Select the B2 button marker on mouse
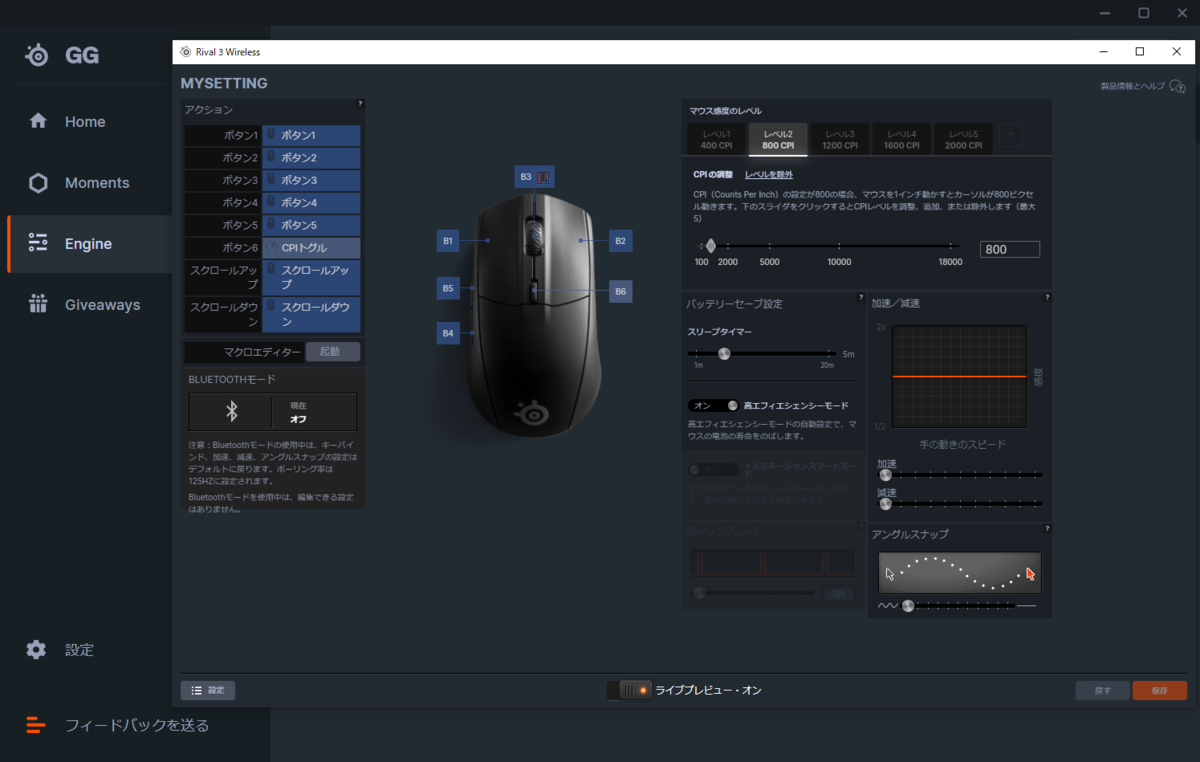 (621, 241)
